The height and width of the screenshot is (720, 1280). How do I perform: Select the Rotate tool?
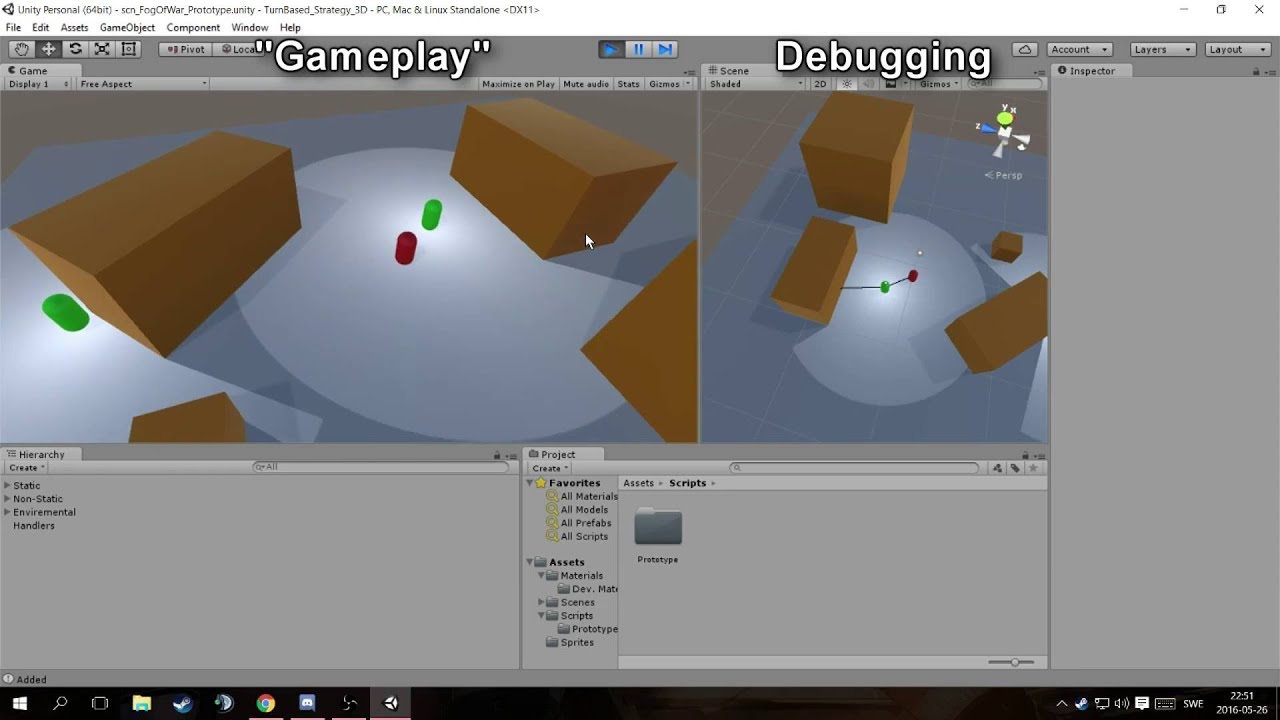[75, 49]
